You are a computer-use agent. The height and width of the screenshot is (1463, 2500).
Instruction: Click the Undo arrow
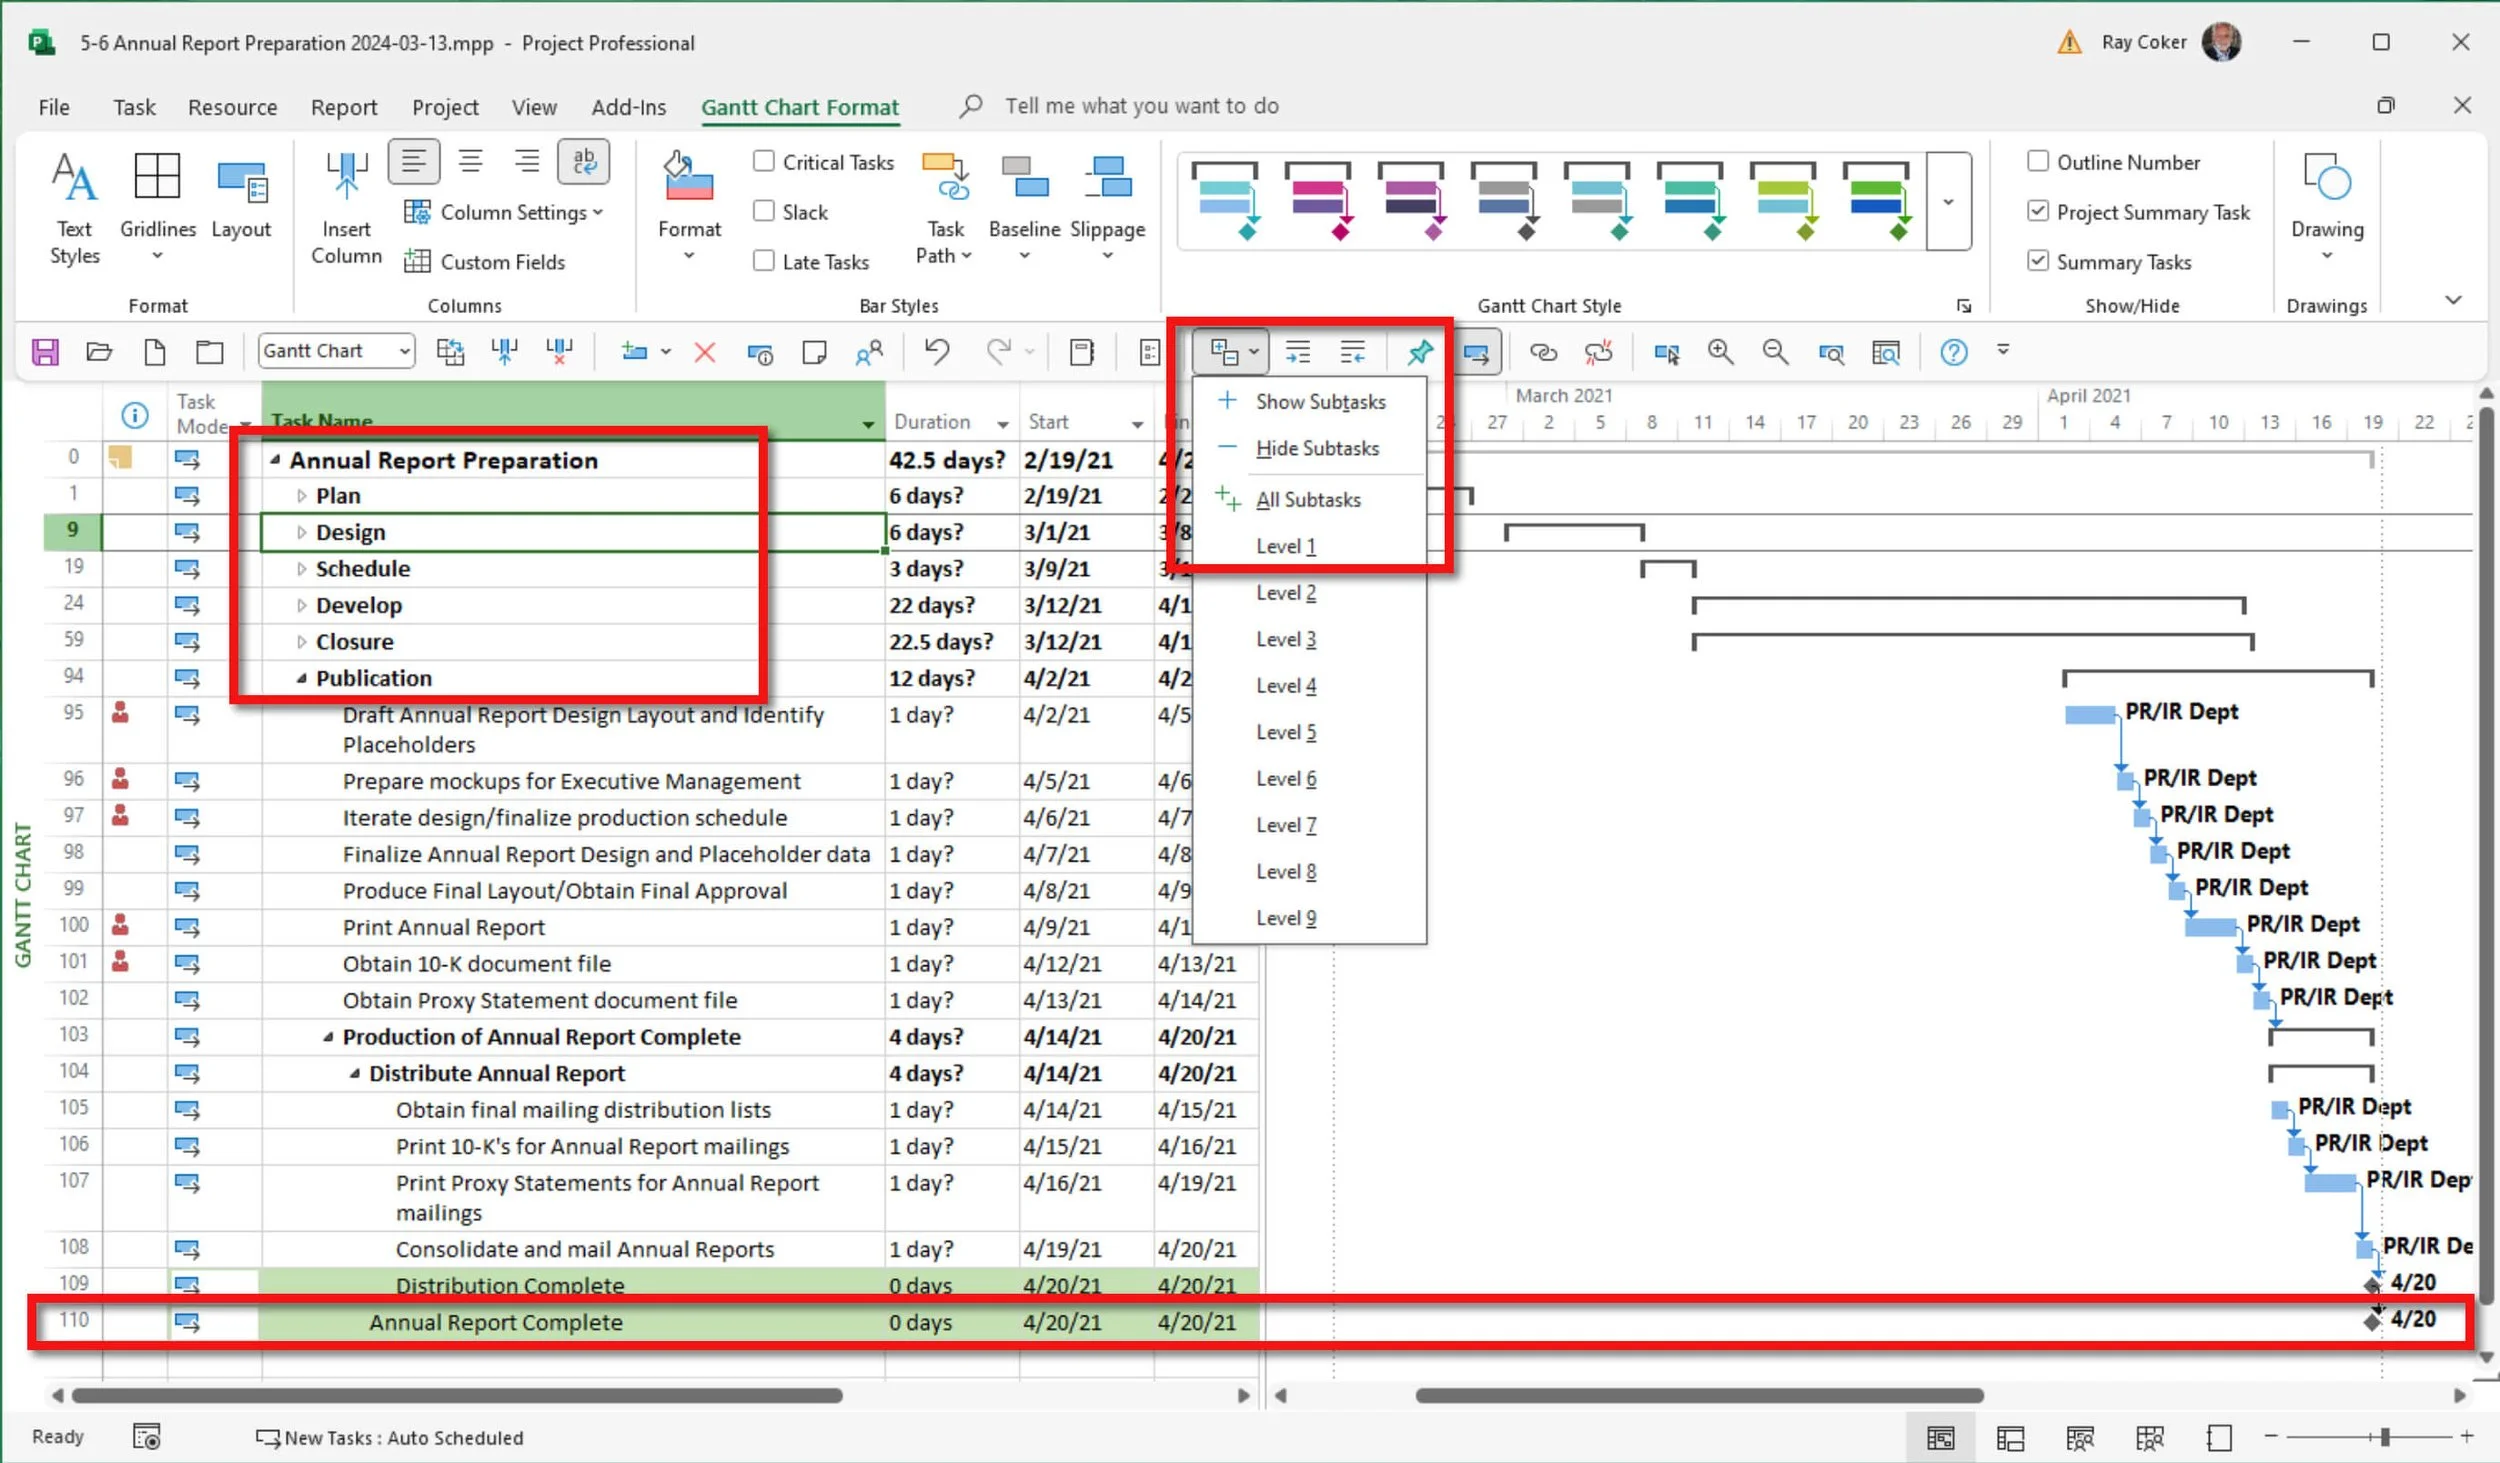936,351
